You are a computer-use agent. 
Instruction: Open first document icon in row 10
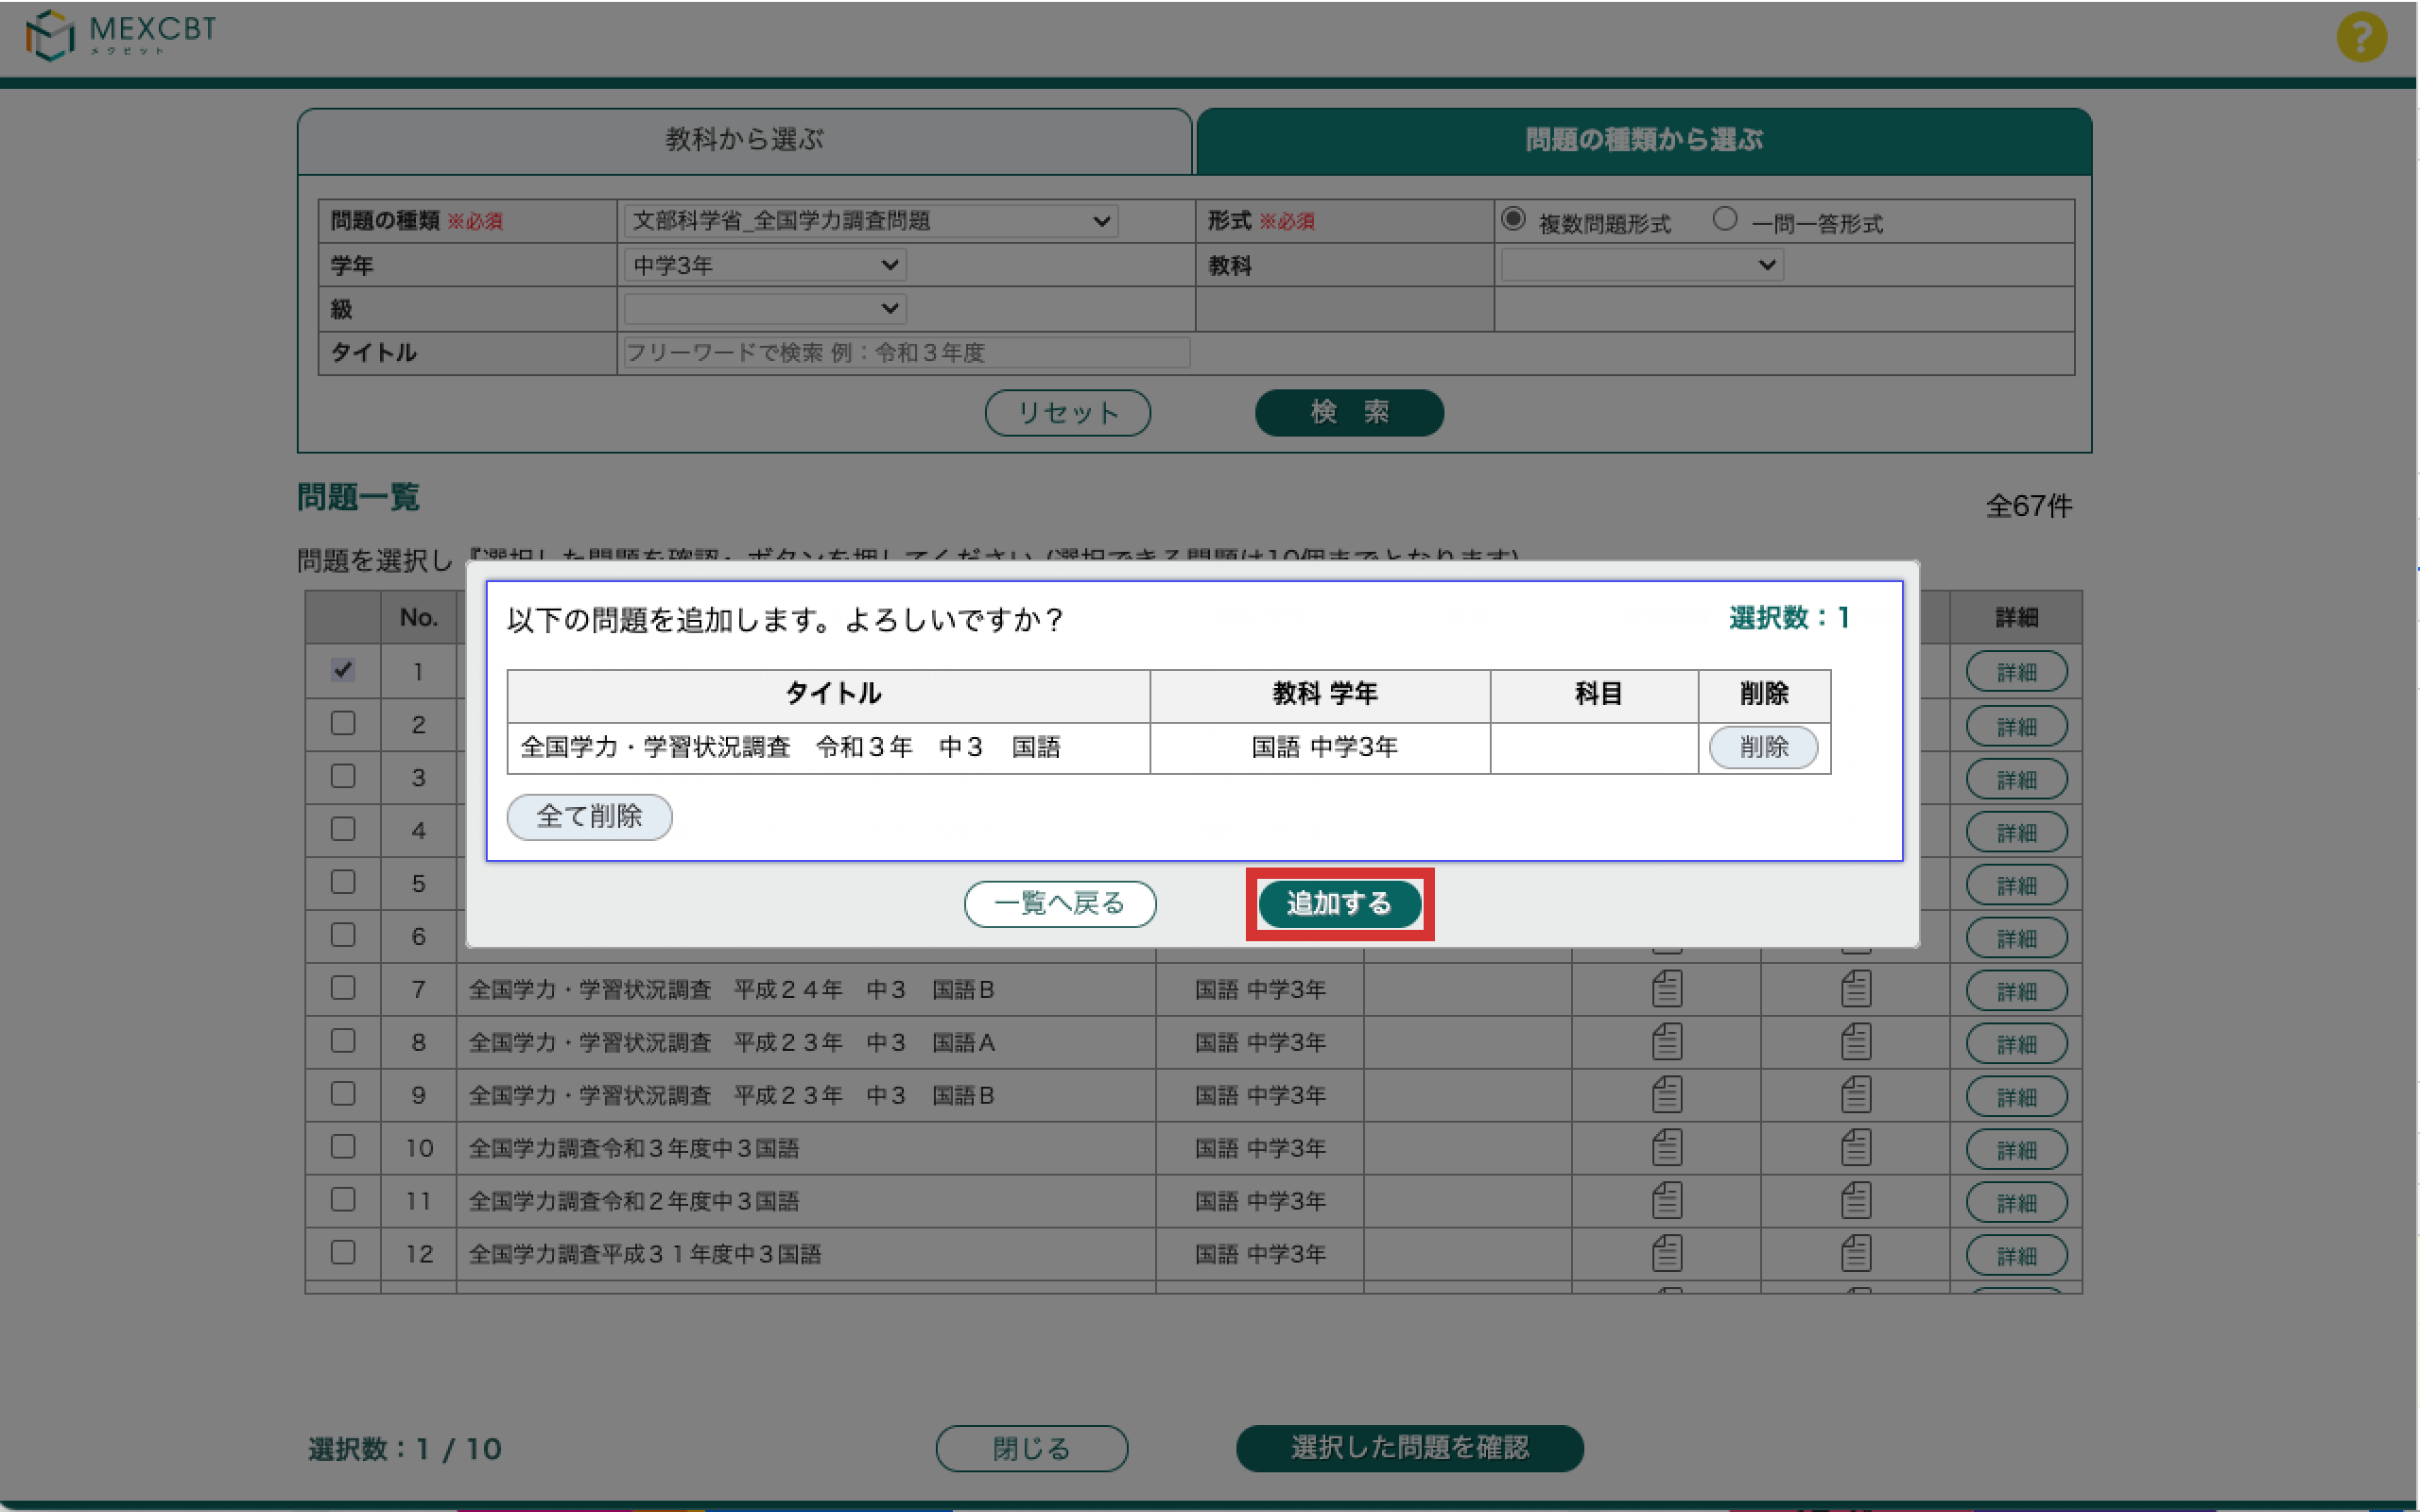1666,1148
